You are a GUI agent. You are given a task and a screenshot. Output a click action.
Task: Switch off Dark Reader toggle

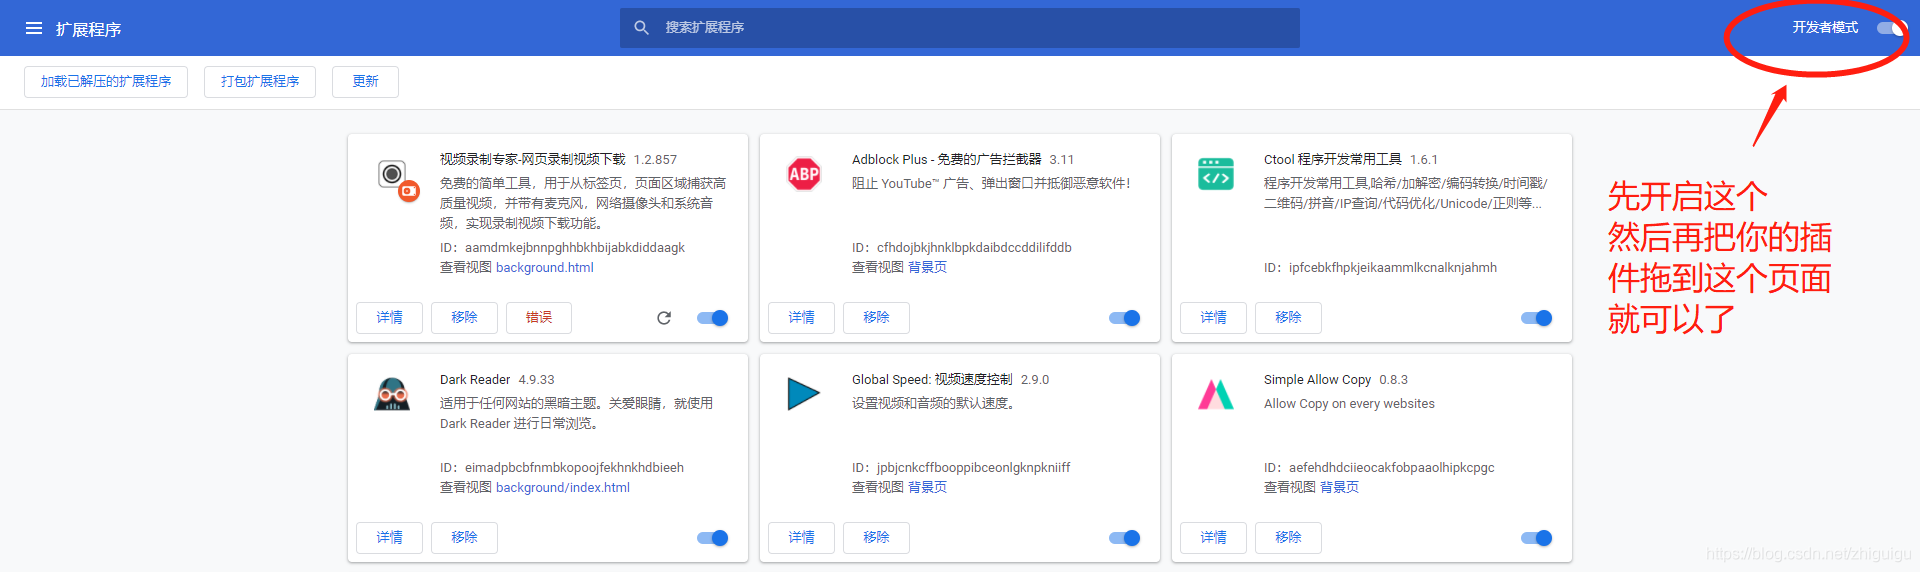click(713, 538)
